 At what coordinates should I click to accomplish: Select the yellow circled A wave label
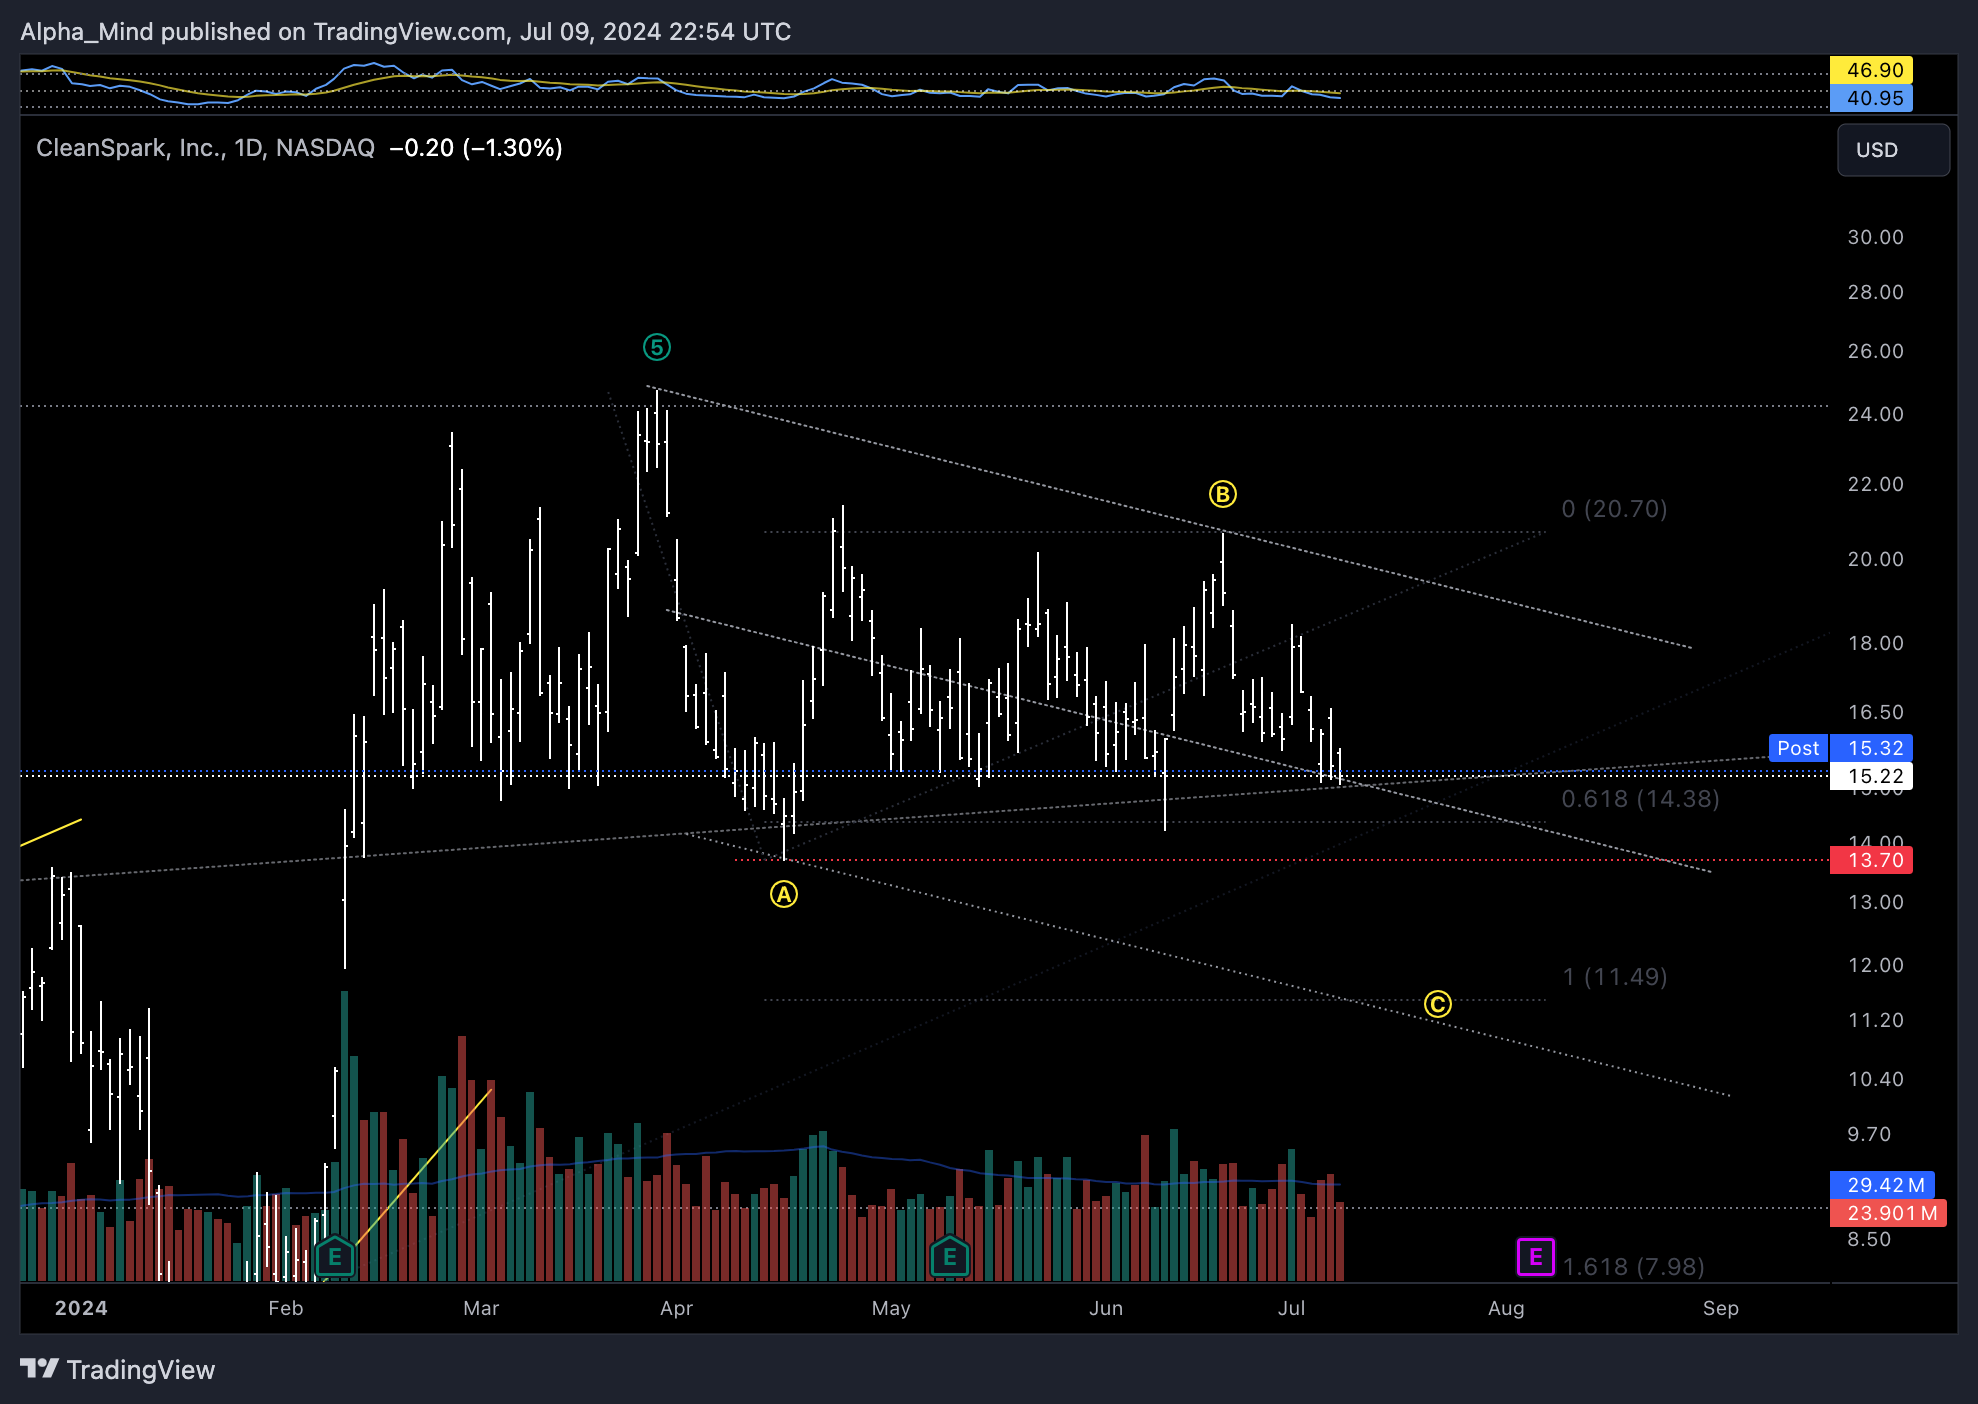[x=784, y=894]
